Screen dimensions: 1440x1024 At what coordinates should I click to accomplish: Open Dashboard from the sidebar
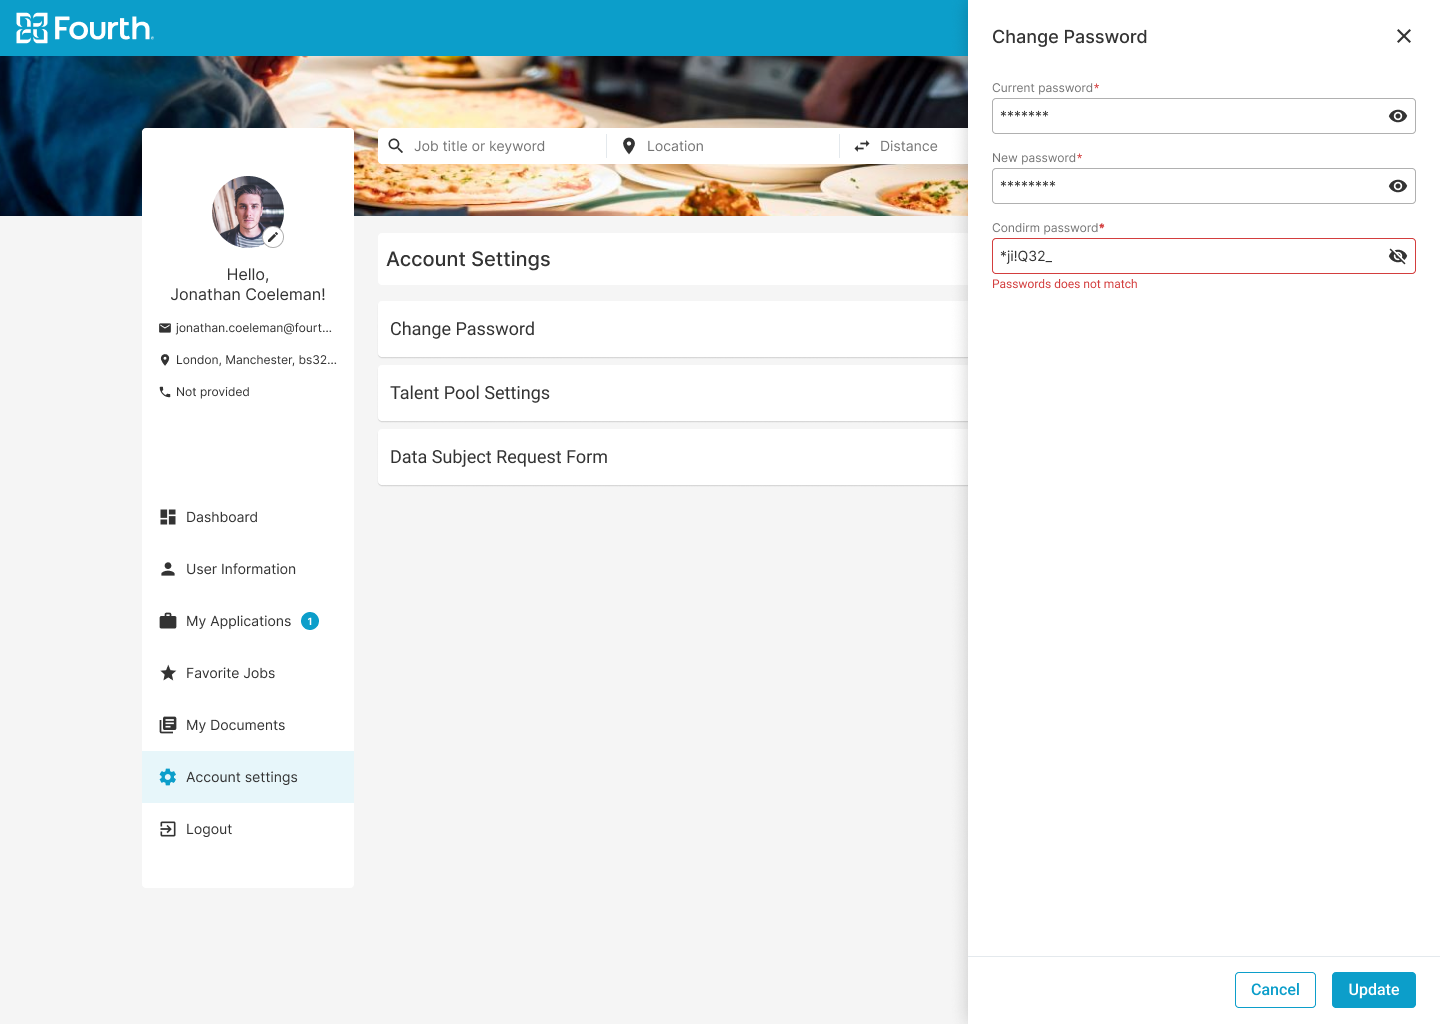(x=221, y=517)
